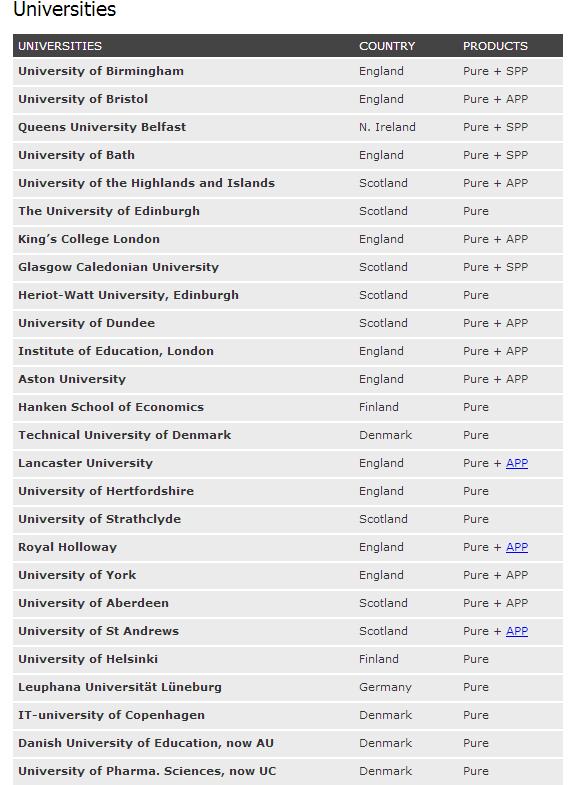
Task: Select University of Helsinki row
Action: [288, 659]
